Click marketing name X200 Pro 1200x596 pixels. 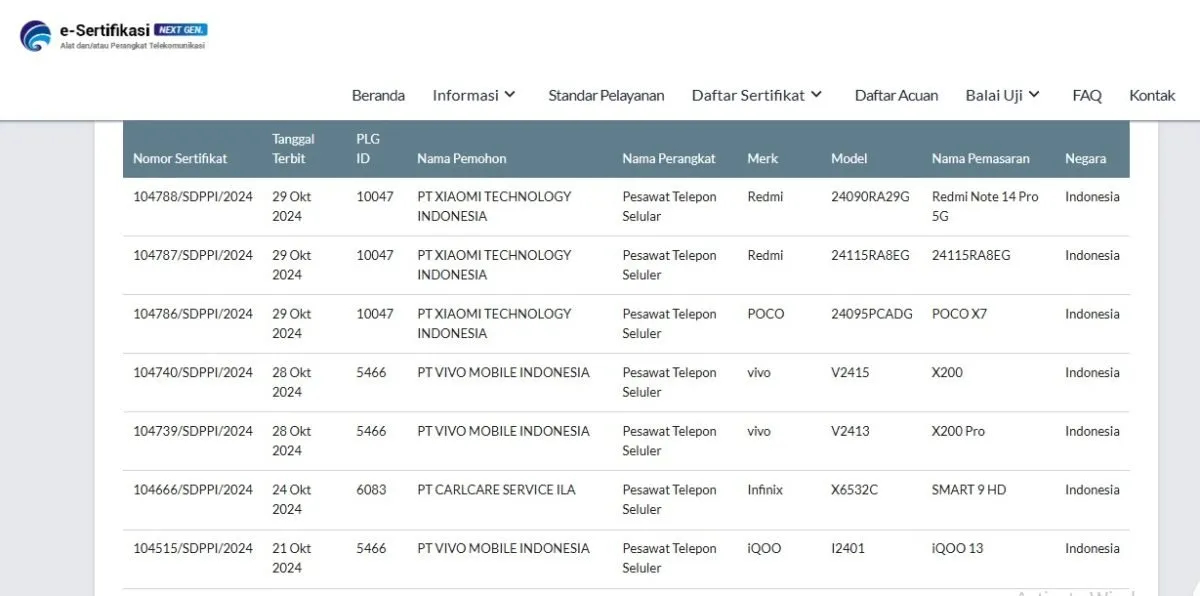[958, 431]
